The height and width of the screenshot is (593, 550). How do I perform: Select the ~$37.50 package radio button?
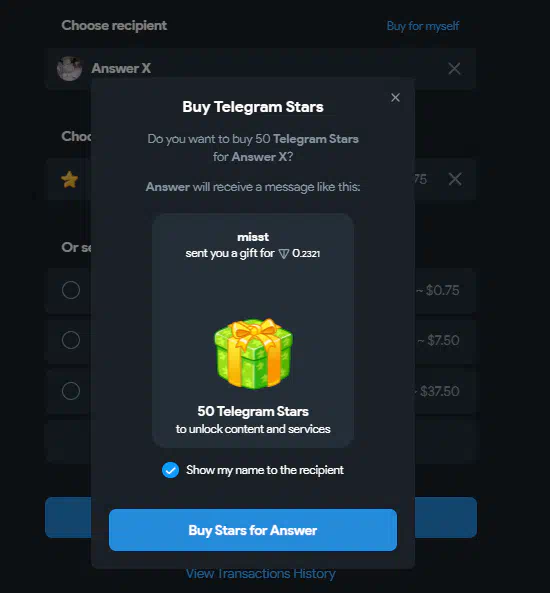point(71,391)
